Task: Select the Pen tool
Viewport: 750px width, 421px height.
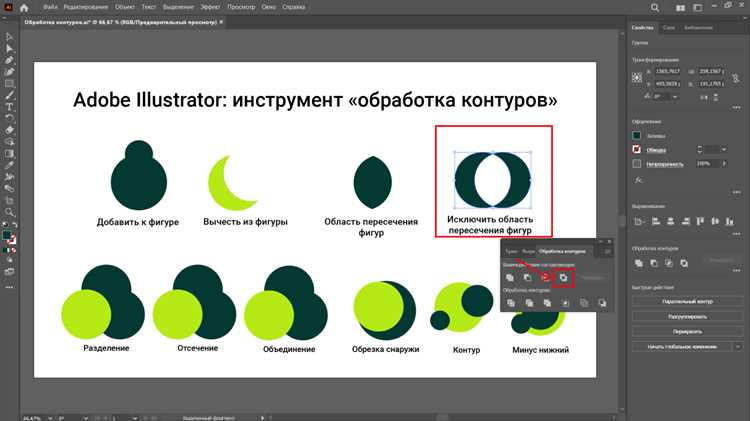Action: click(9, 60)
